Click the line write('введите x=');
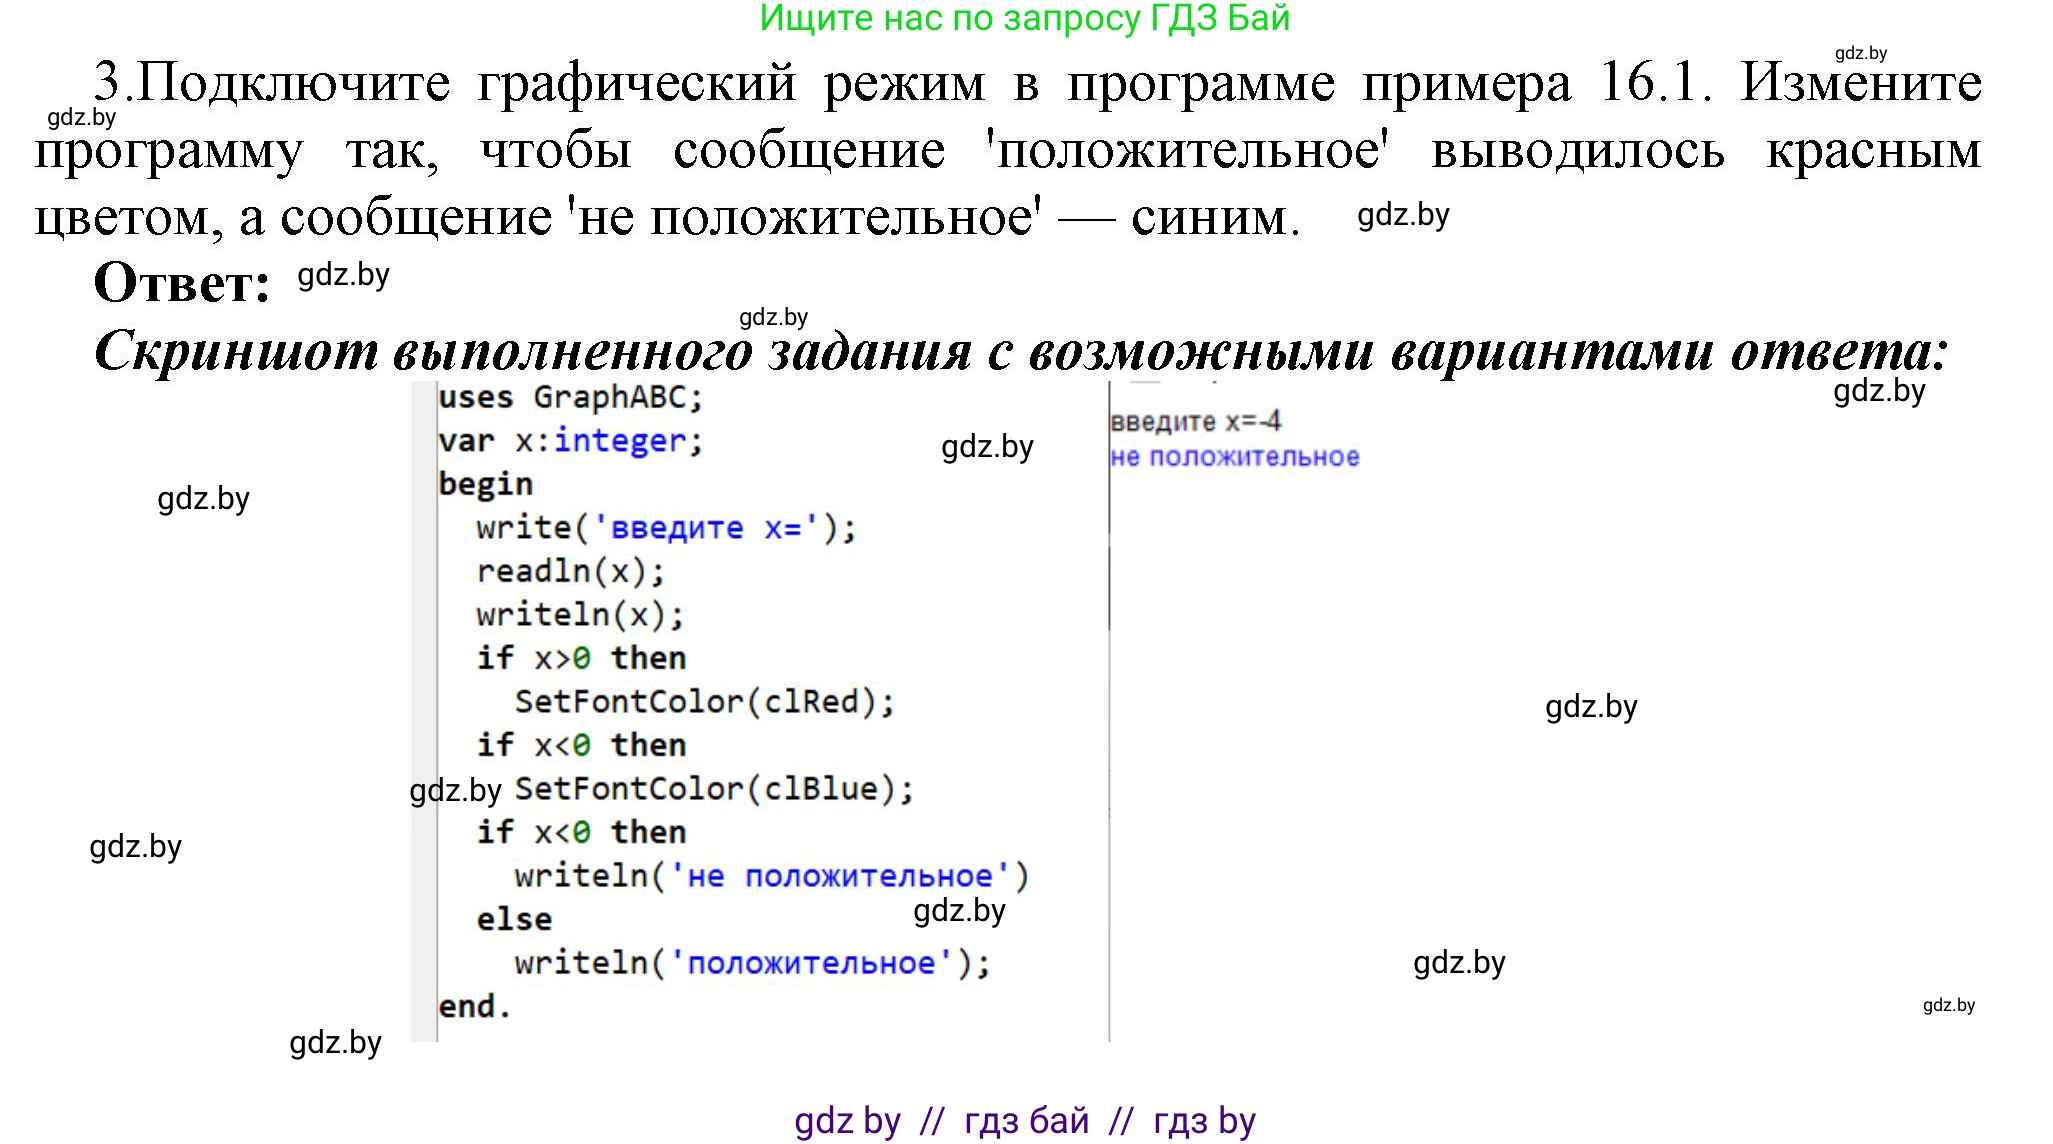2053x1144 pixels. click(667, 528)
